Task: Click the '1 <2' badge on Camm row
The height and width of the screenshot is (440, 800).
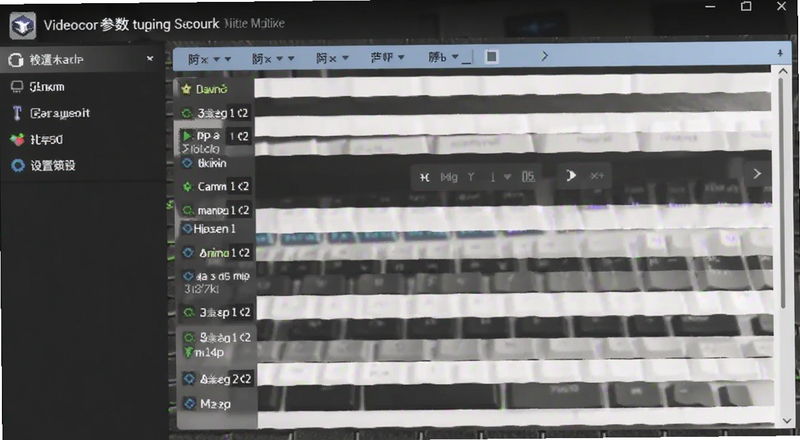Action: click(x=239, y=186)
